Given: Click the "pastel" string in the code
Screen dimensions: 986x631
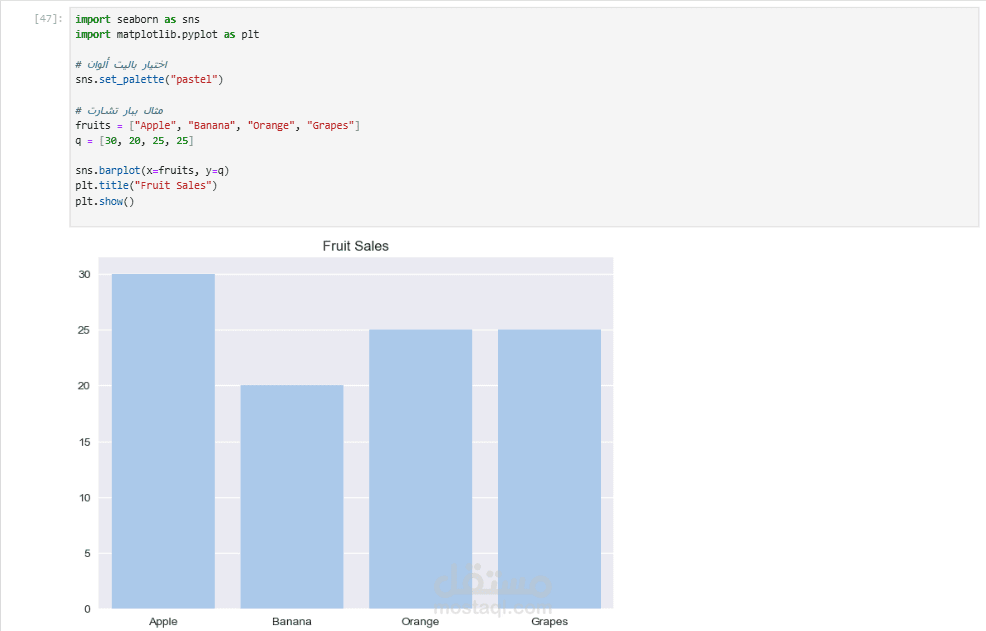Looking at the screenshot, I should 194,80.
